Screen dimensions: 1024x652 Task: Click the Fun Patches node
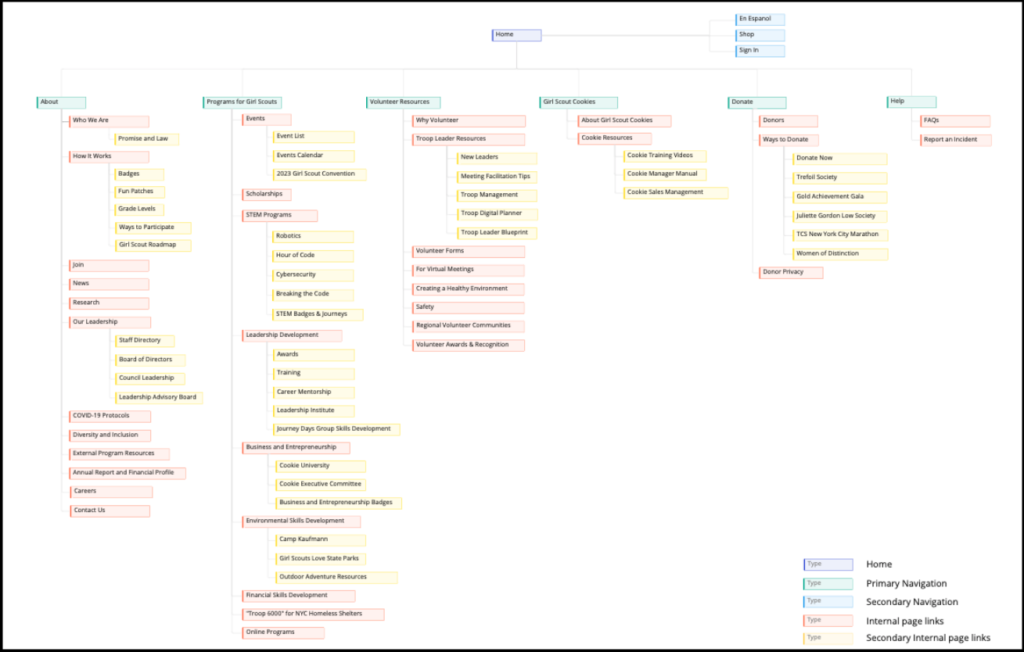pos(139,192)
